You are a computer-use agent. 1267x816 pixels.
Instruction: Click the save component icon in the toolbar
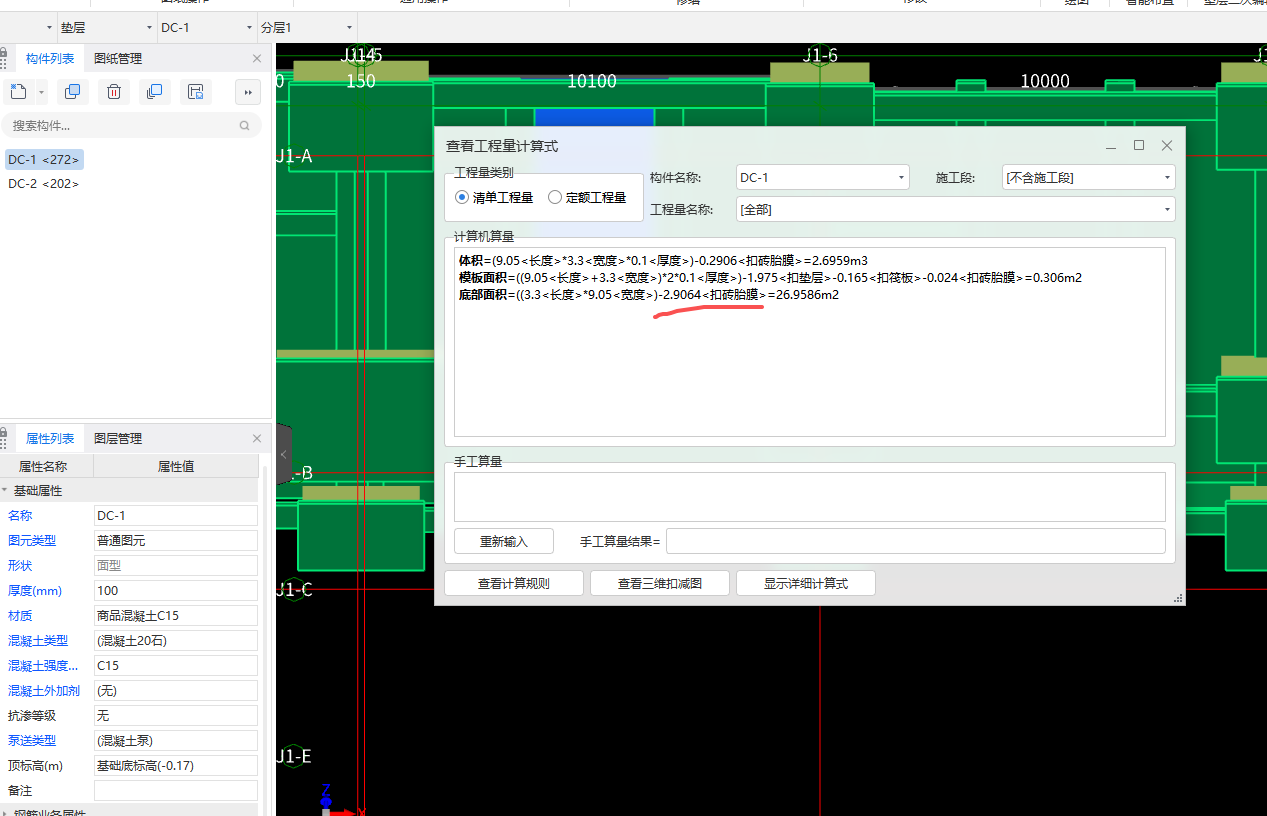(x=195, y=91)
